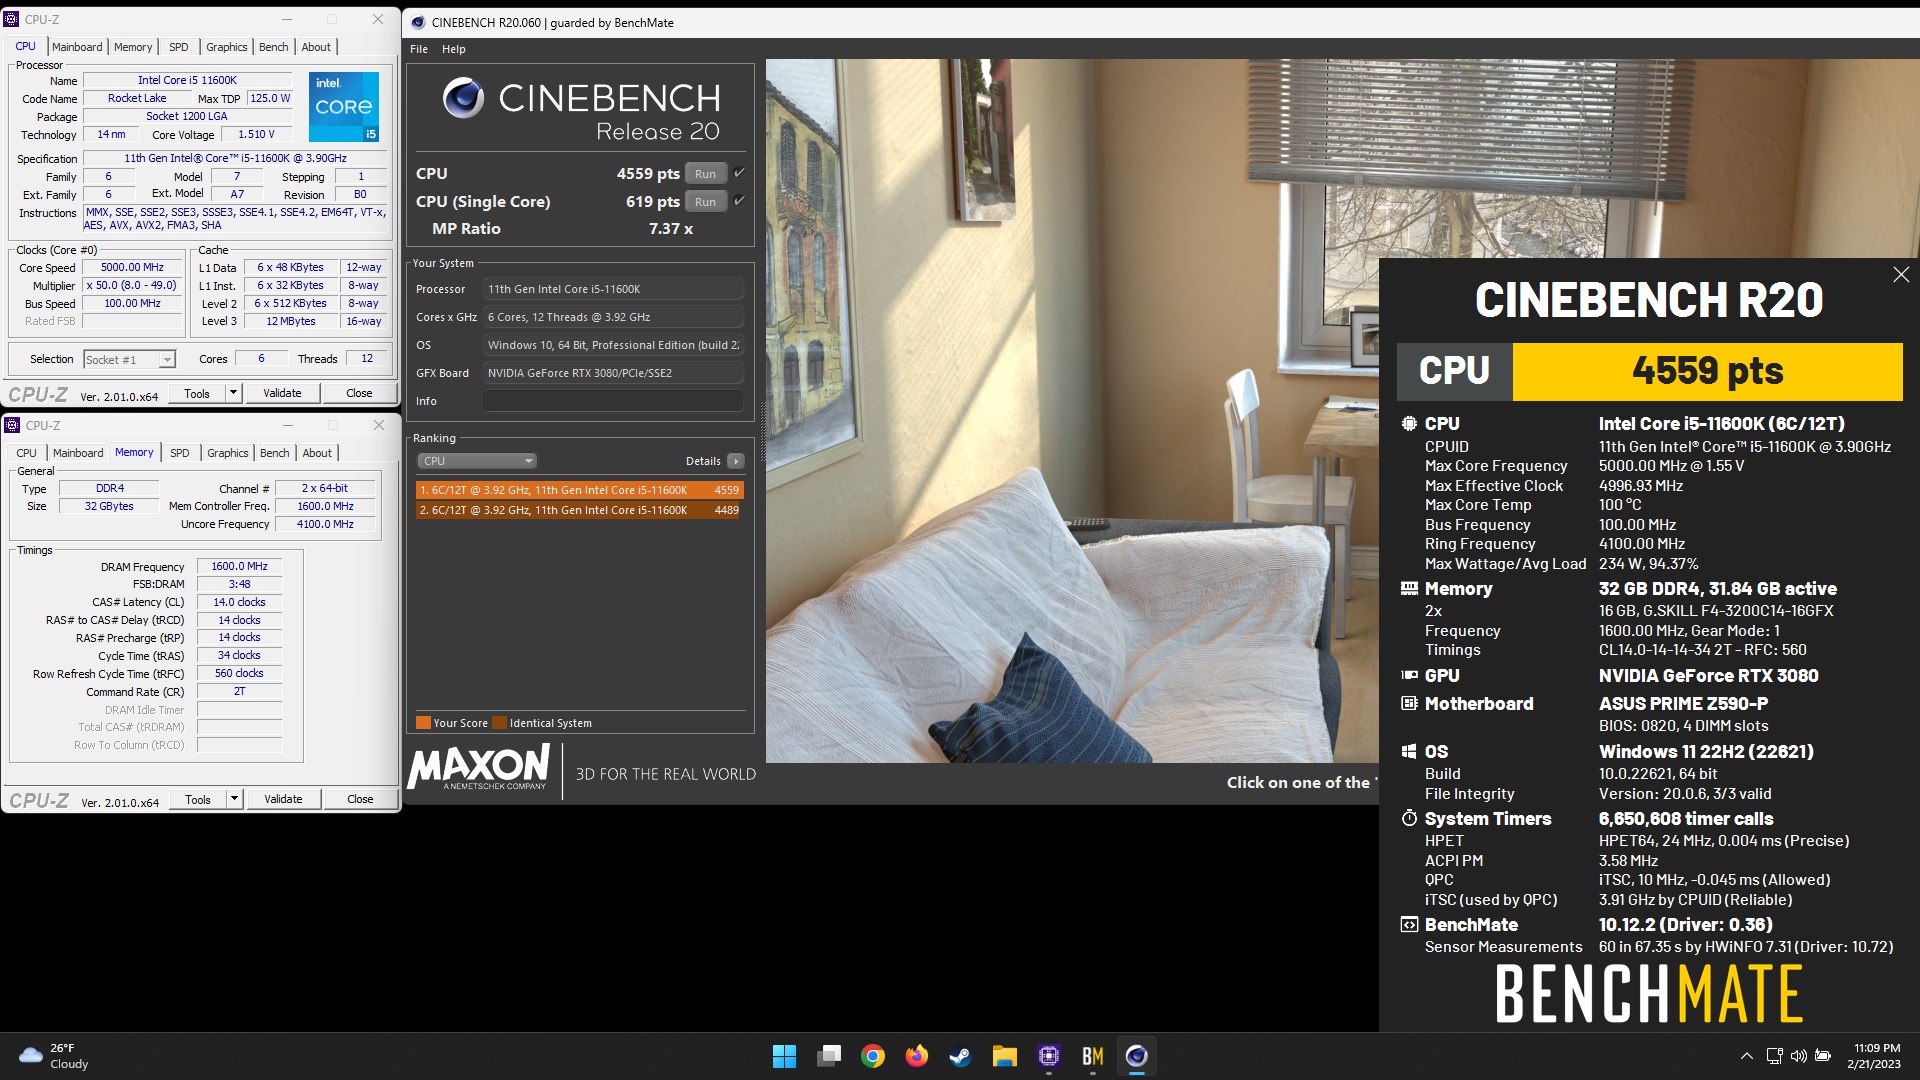The height and width of the screenshot is (1080, 1920).
Task: Click the BenchMate version icon
Action: (x=1409, y=925)
